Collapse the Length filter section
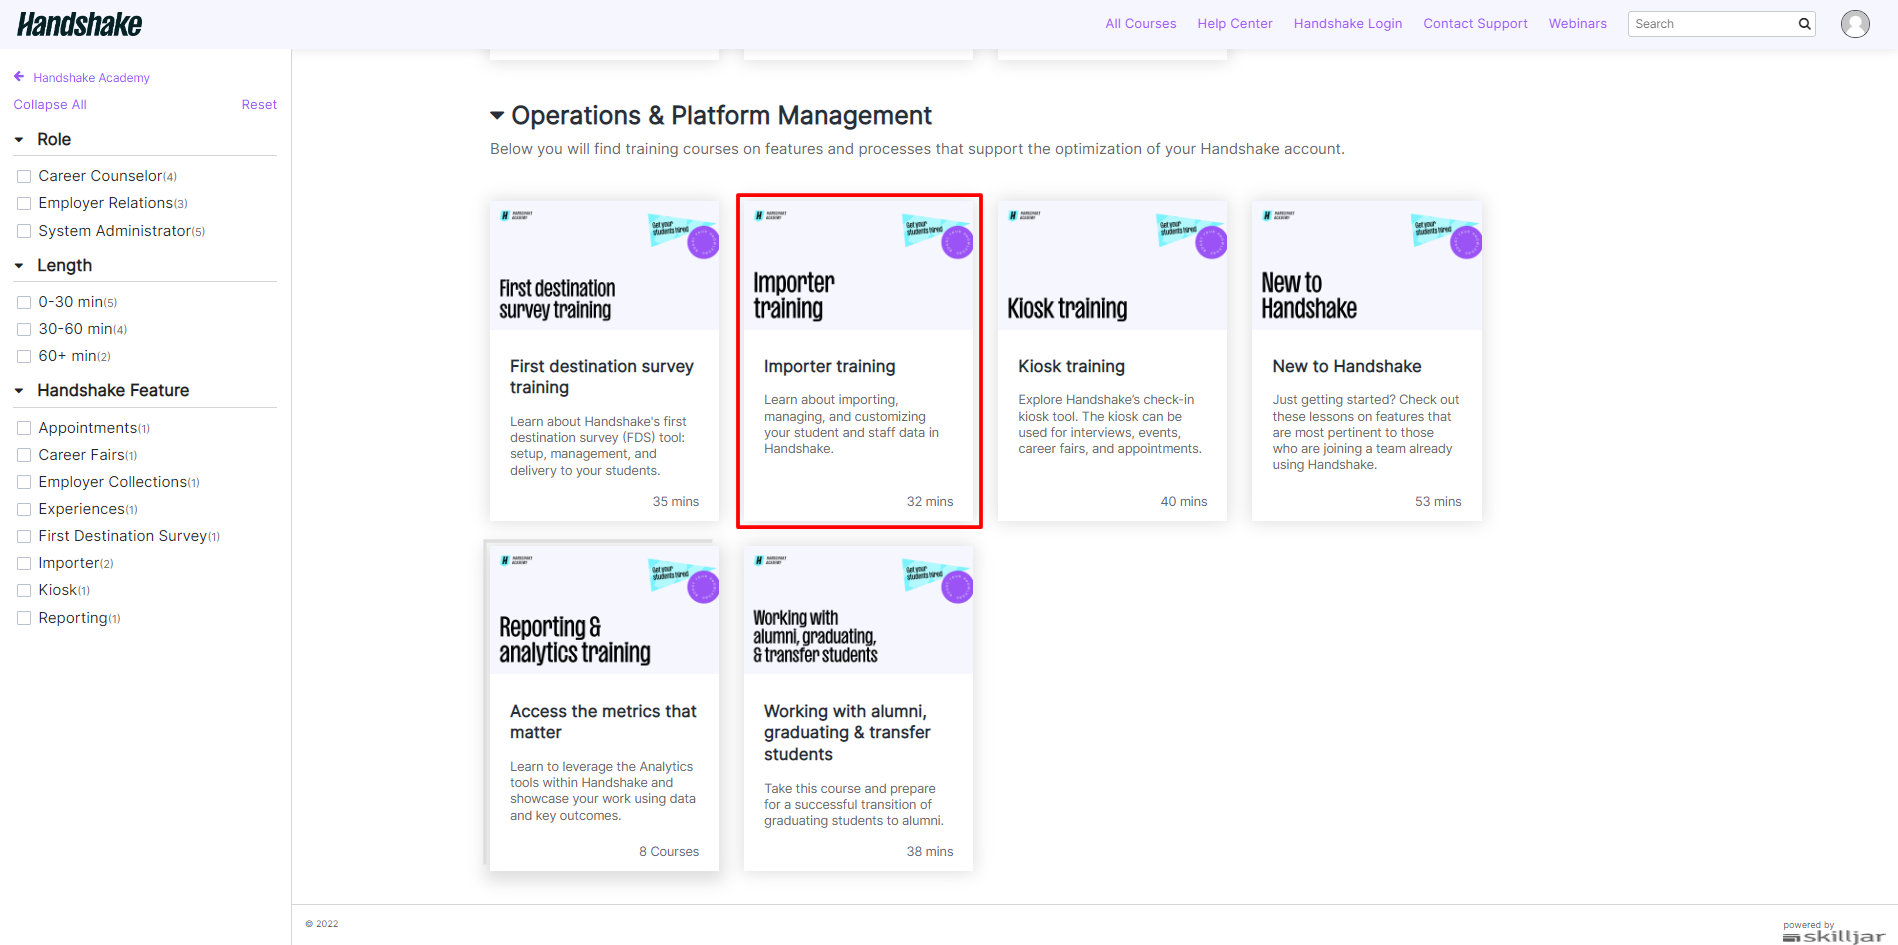The width and height of the screenshot is (1898, 945). (x=19, y=266)
